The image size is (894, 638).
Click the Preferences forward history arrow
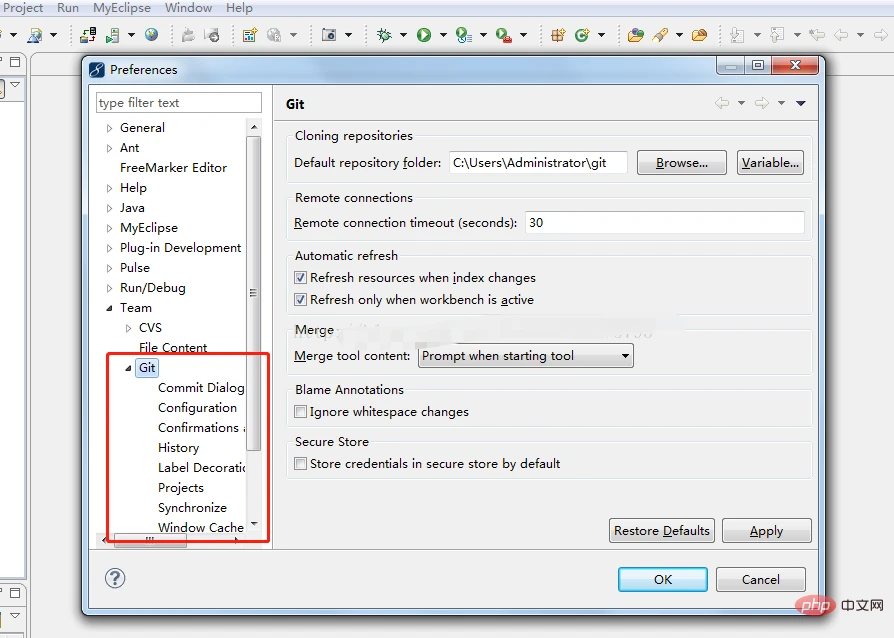[762, 103]
